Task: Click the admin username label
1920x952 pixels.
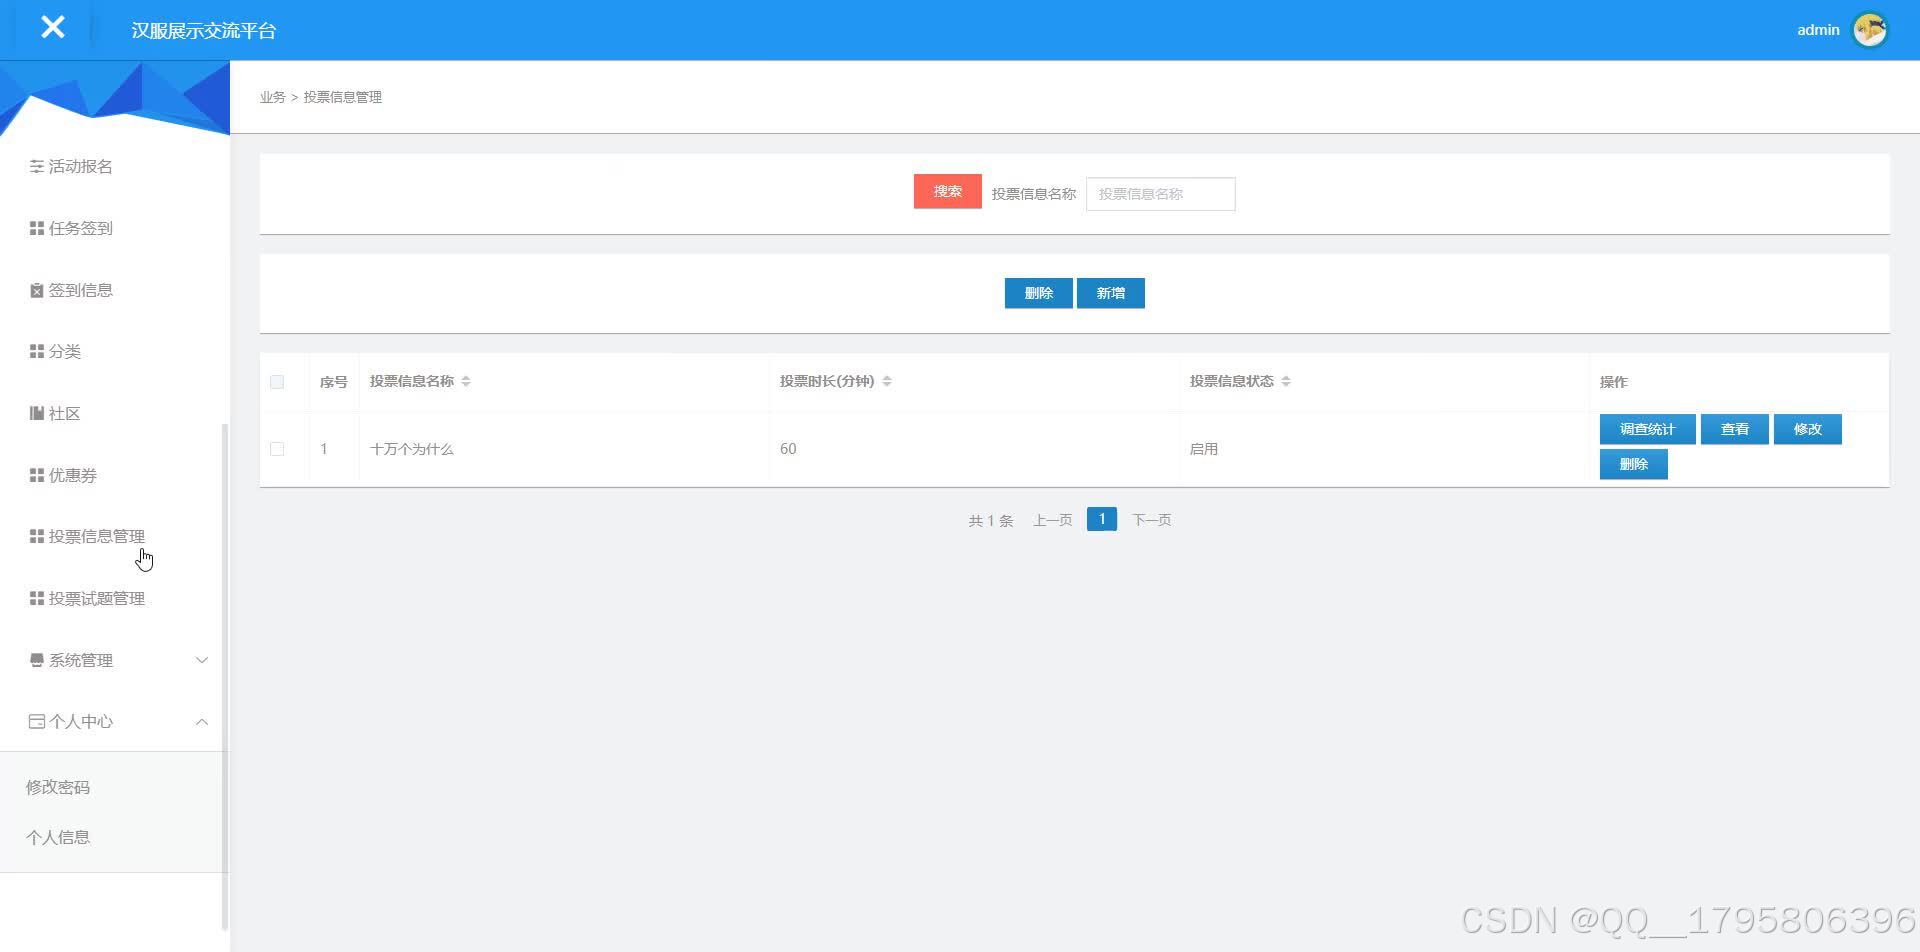Action: (1818, 30)
